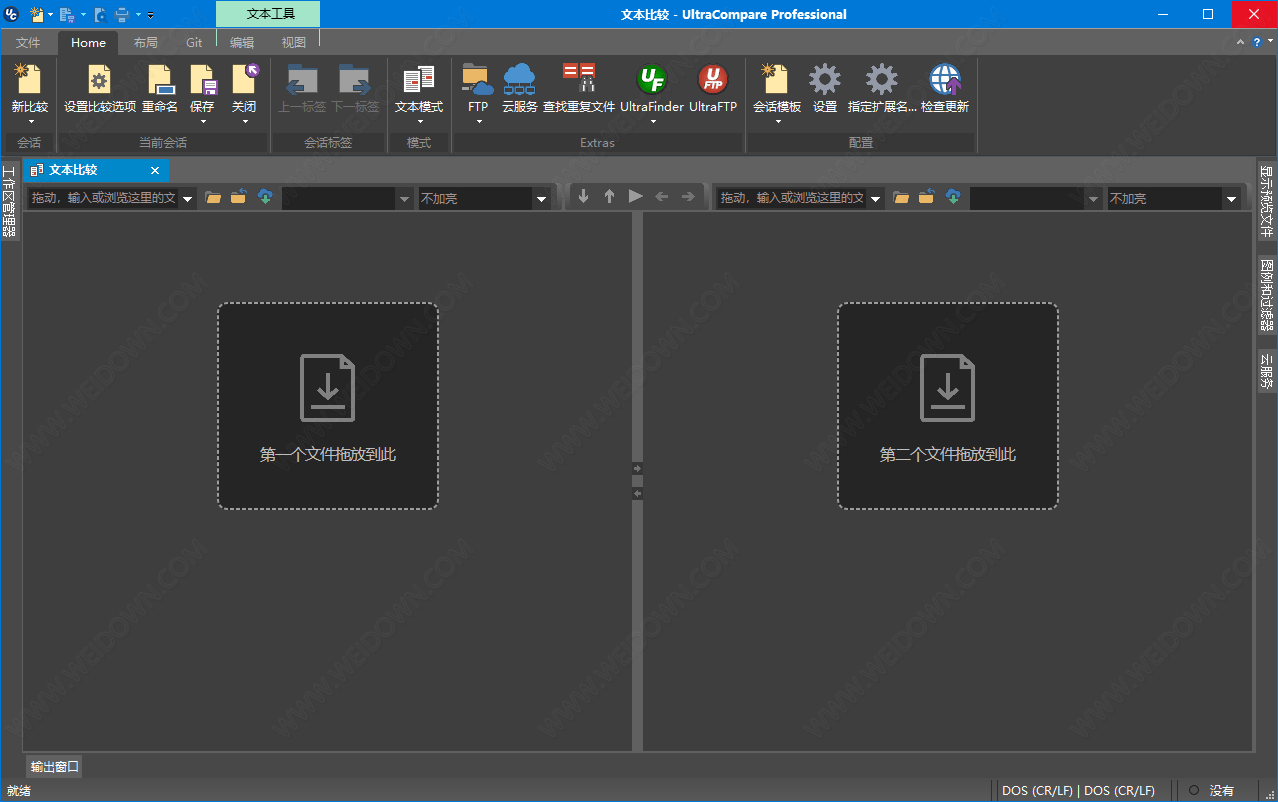Expand 关闭 dropdown arrow

click(x=245, y=122)
